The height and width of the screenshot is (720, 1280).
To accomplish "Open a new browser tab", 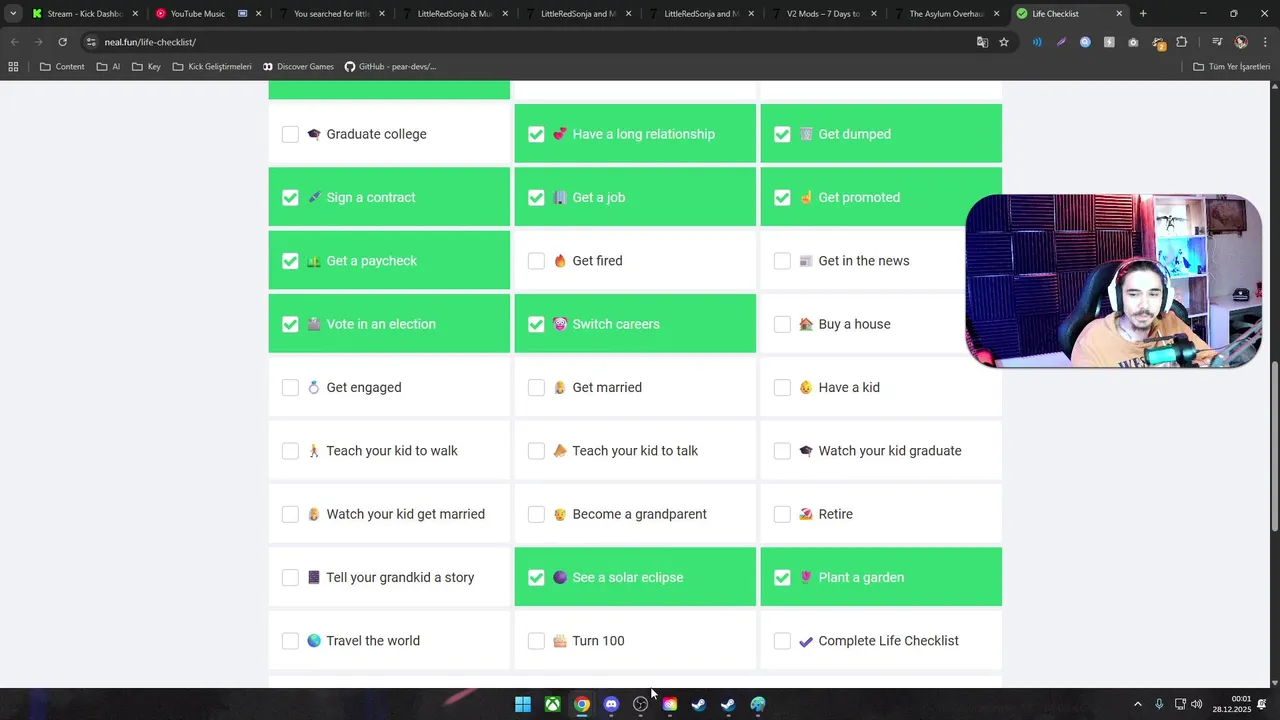I will 1143,14.
